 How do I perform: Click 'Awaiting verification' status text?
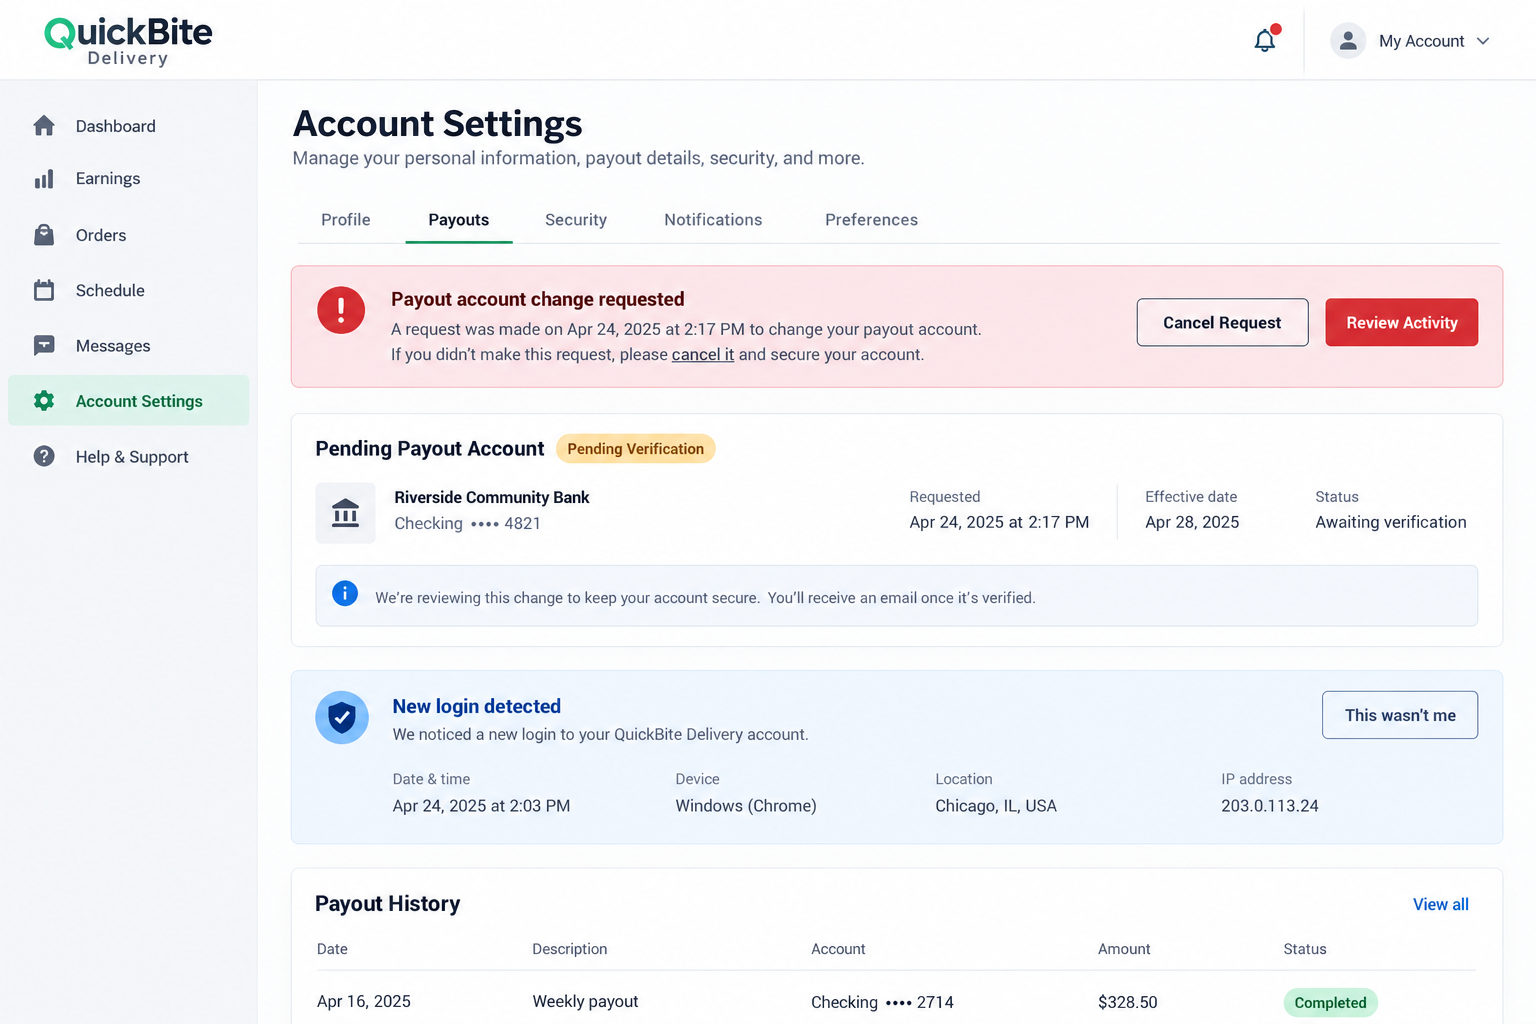point(1391,522)
